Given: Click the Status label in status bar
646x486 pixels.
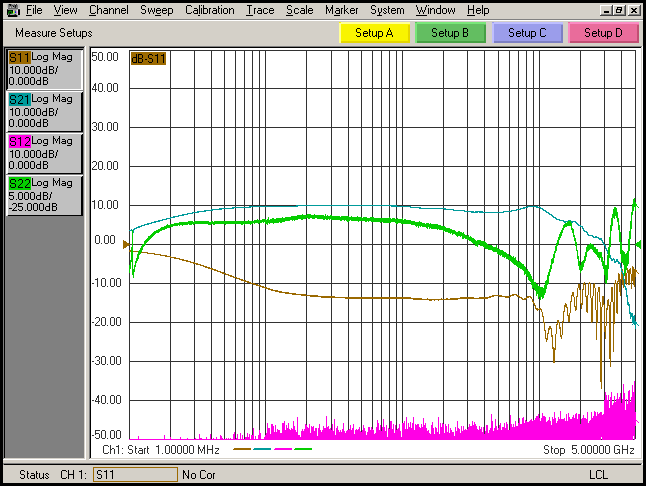Looking at the screenshot, I should click(34, 475).
